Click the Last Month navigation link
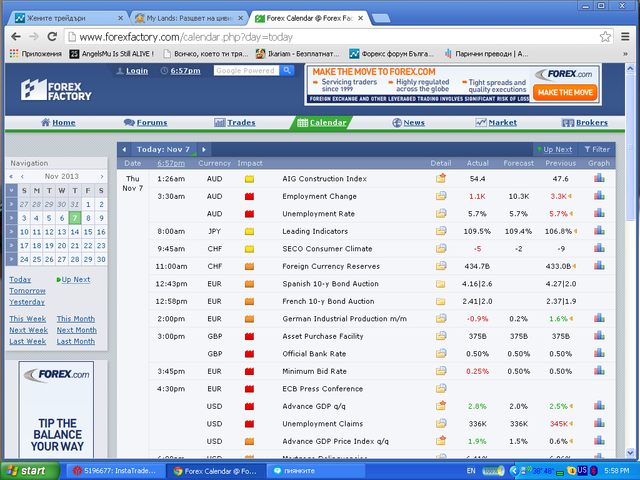 (76, 341)
